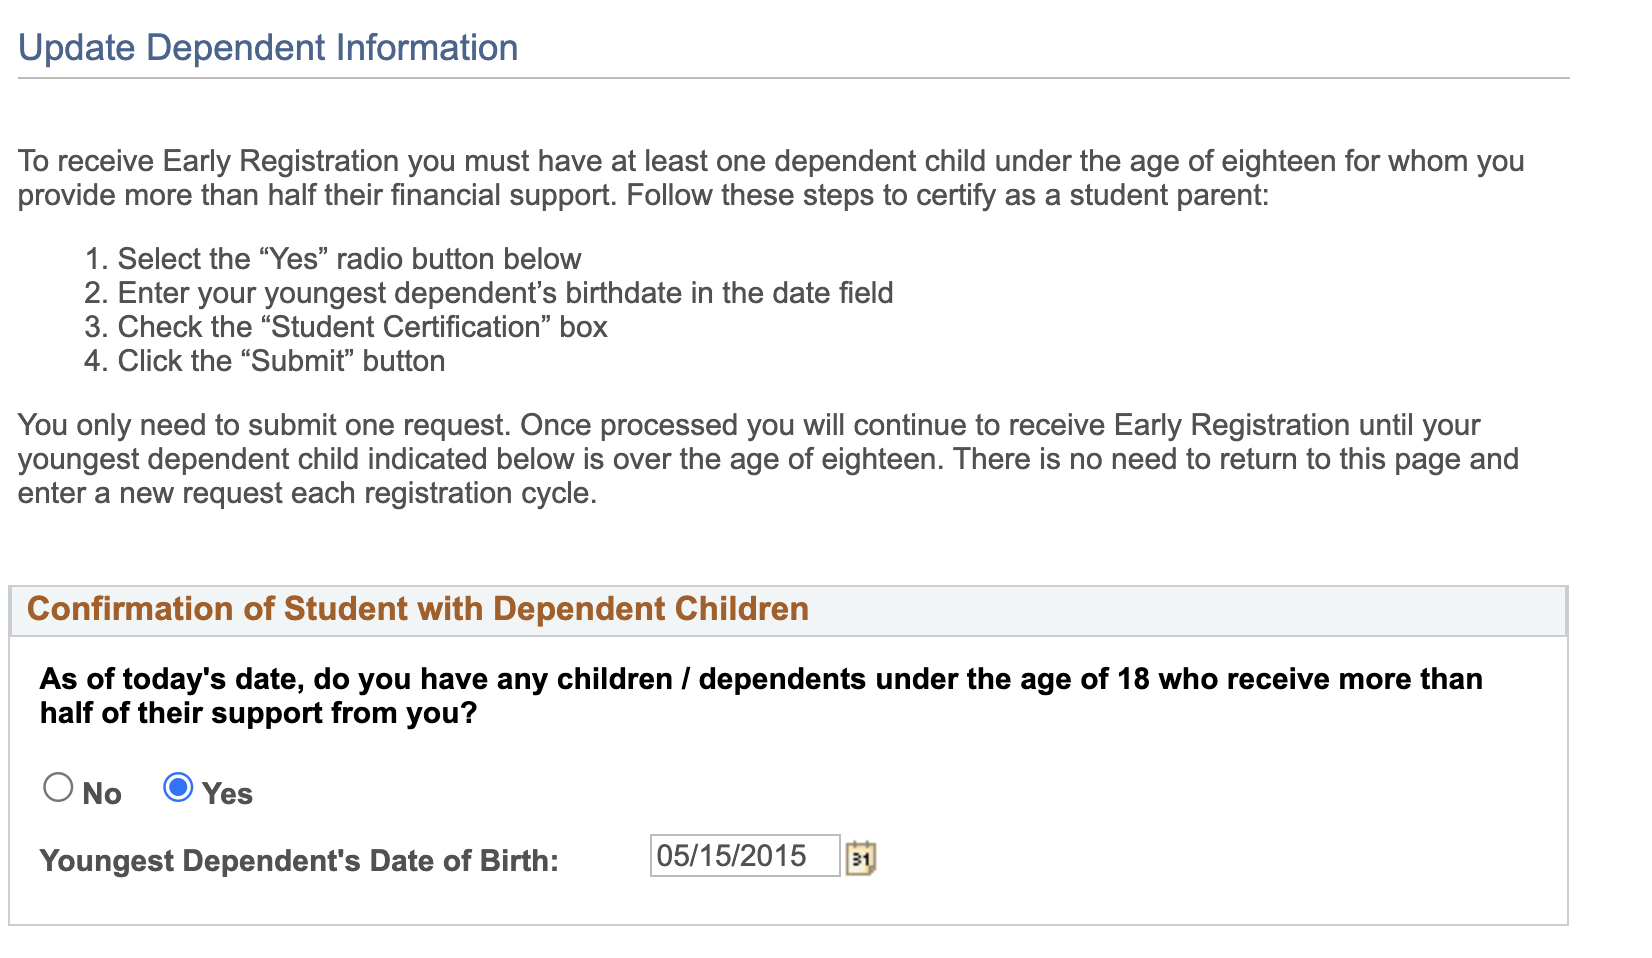
Task: Select the "No" radio button
Action: (x=58, y=788)
